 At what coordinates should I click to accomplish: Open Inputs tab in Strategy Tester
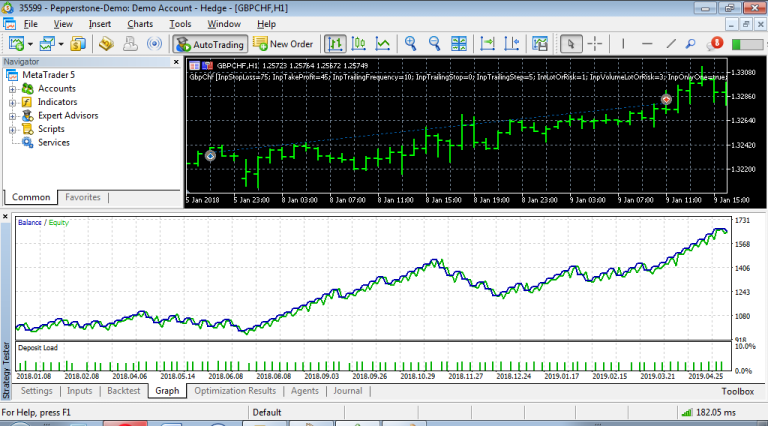[x=79, y=391]
